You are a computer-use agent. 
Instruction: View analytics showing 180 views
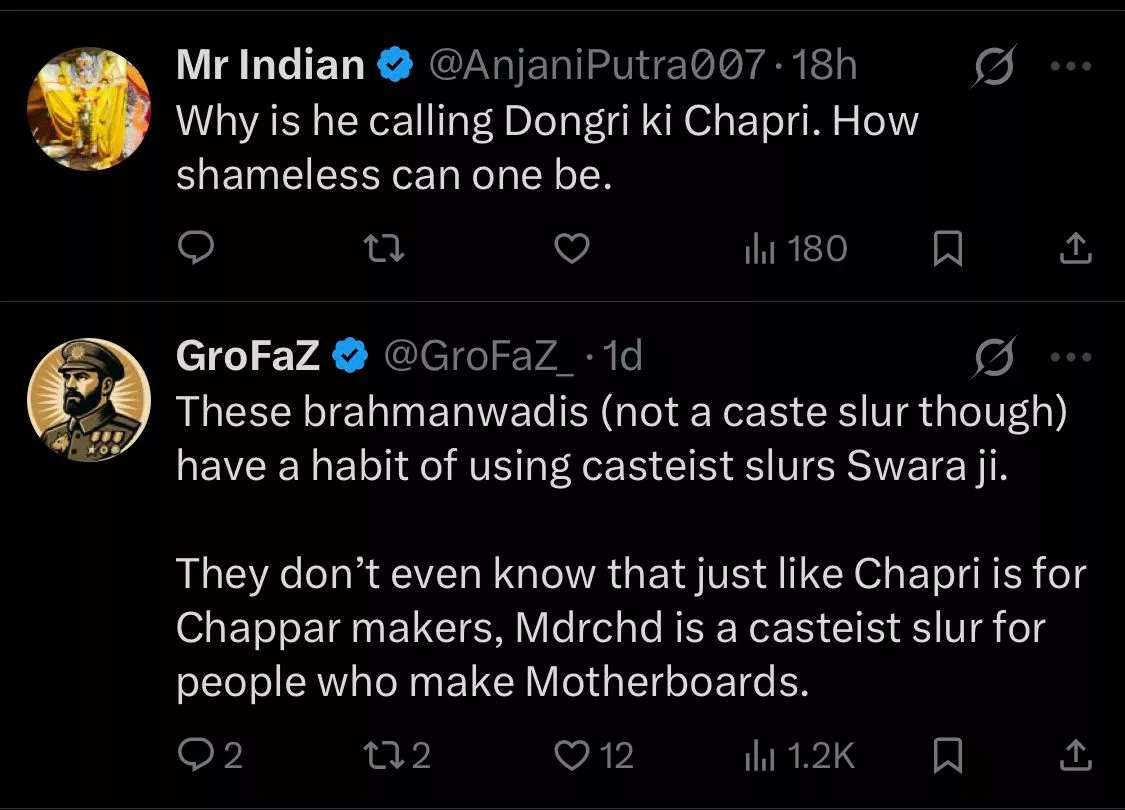coord(795,248)
